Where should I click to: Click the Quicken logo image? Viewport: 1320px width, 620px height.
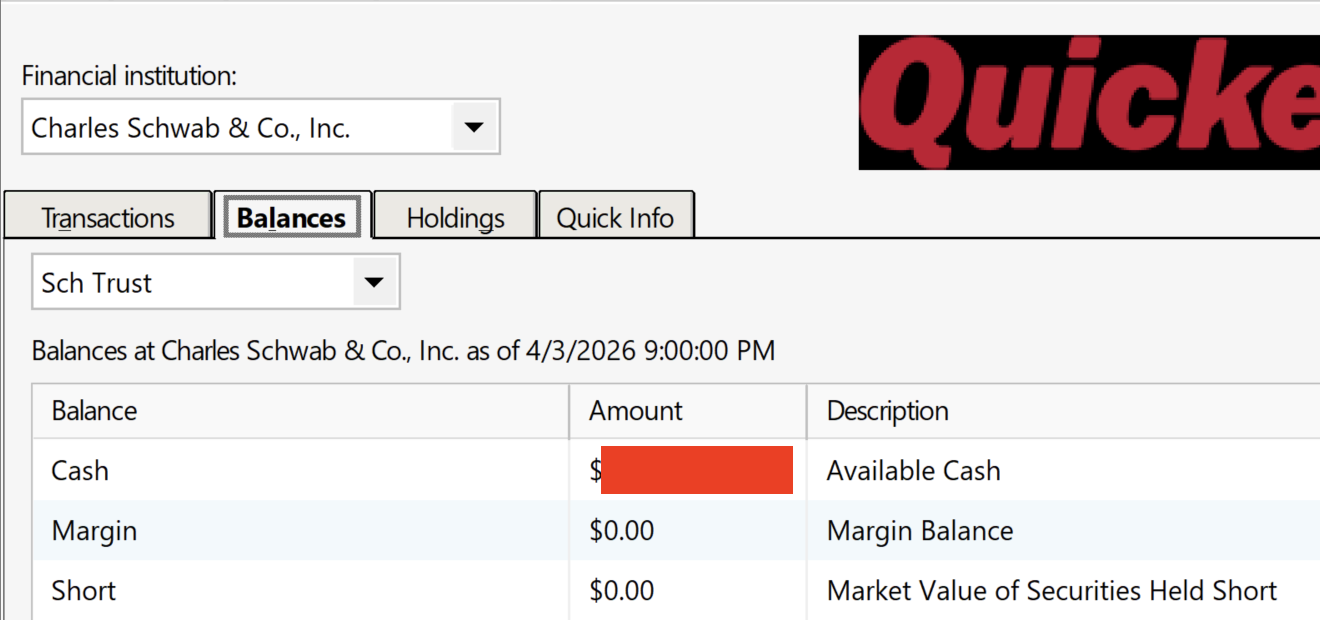click(x=1089, y=103)
